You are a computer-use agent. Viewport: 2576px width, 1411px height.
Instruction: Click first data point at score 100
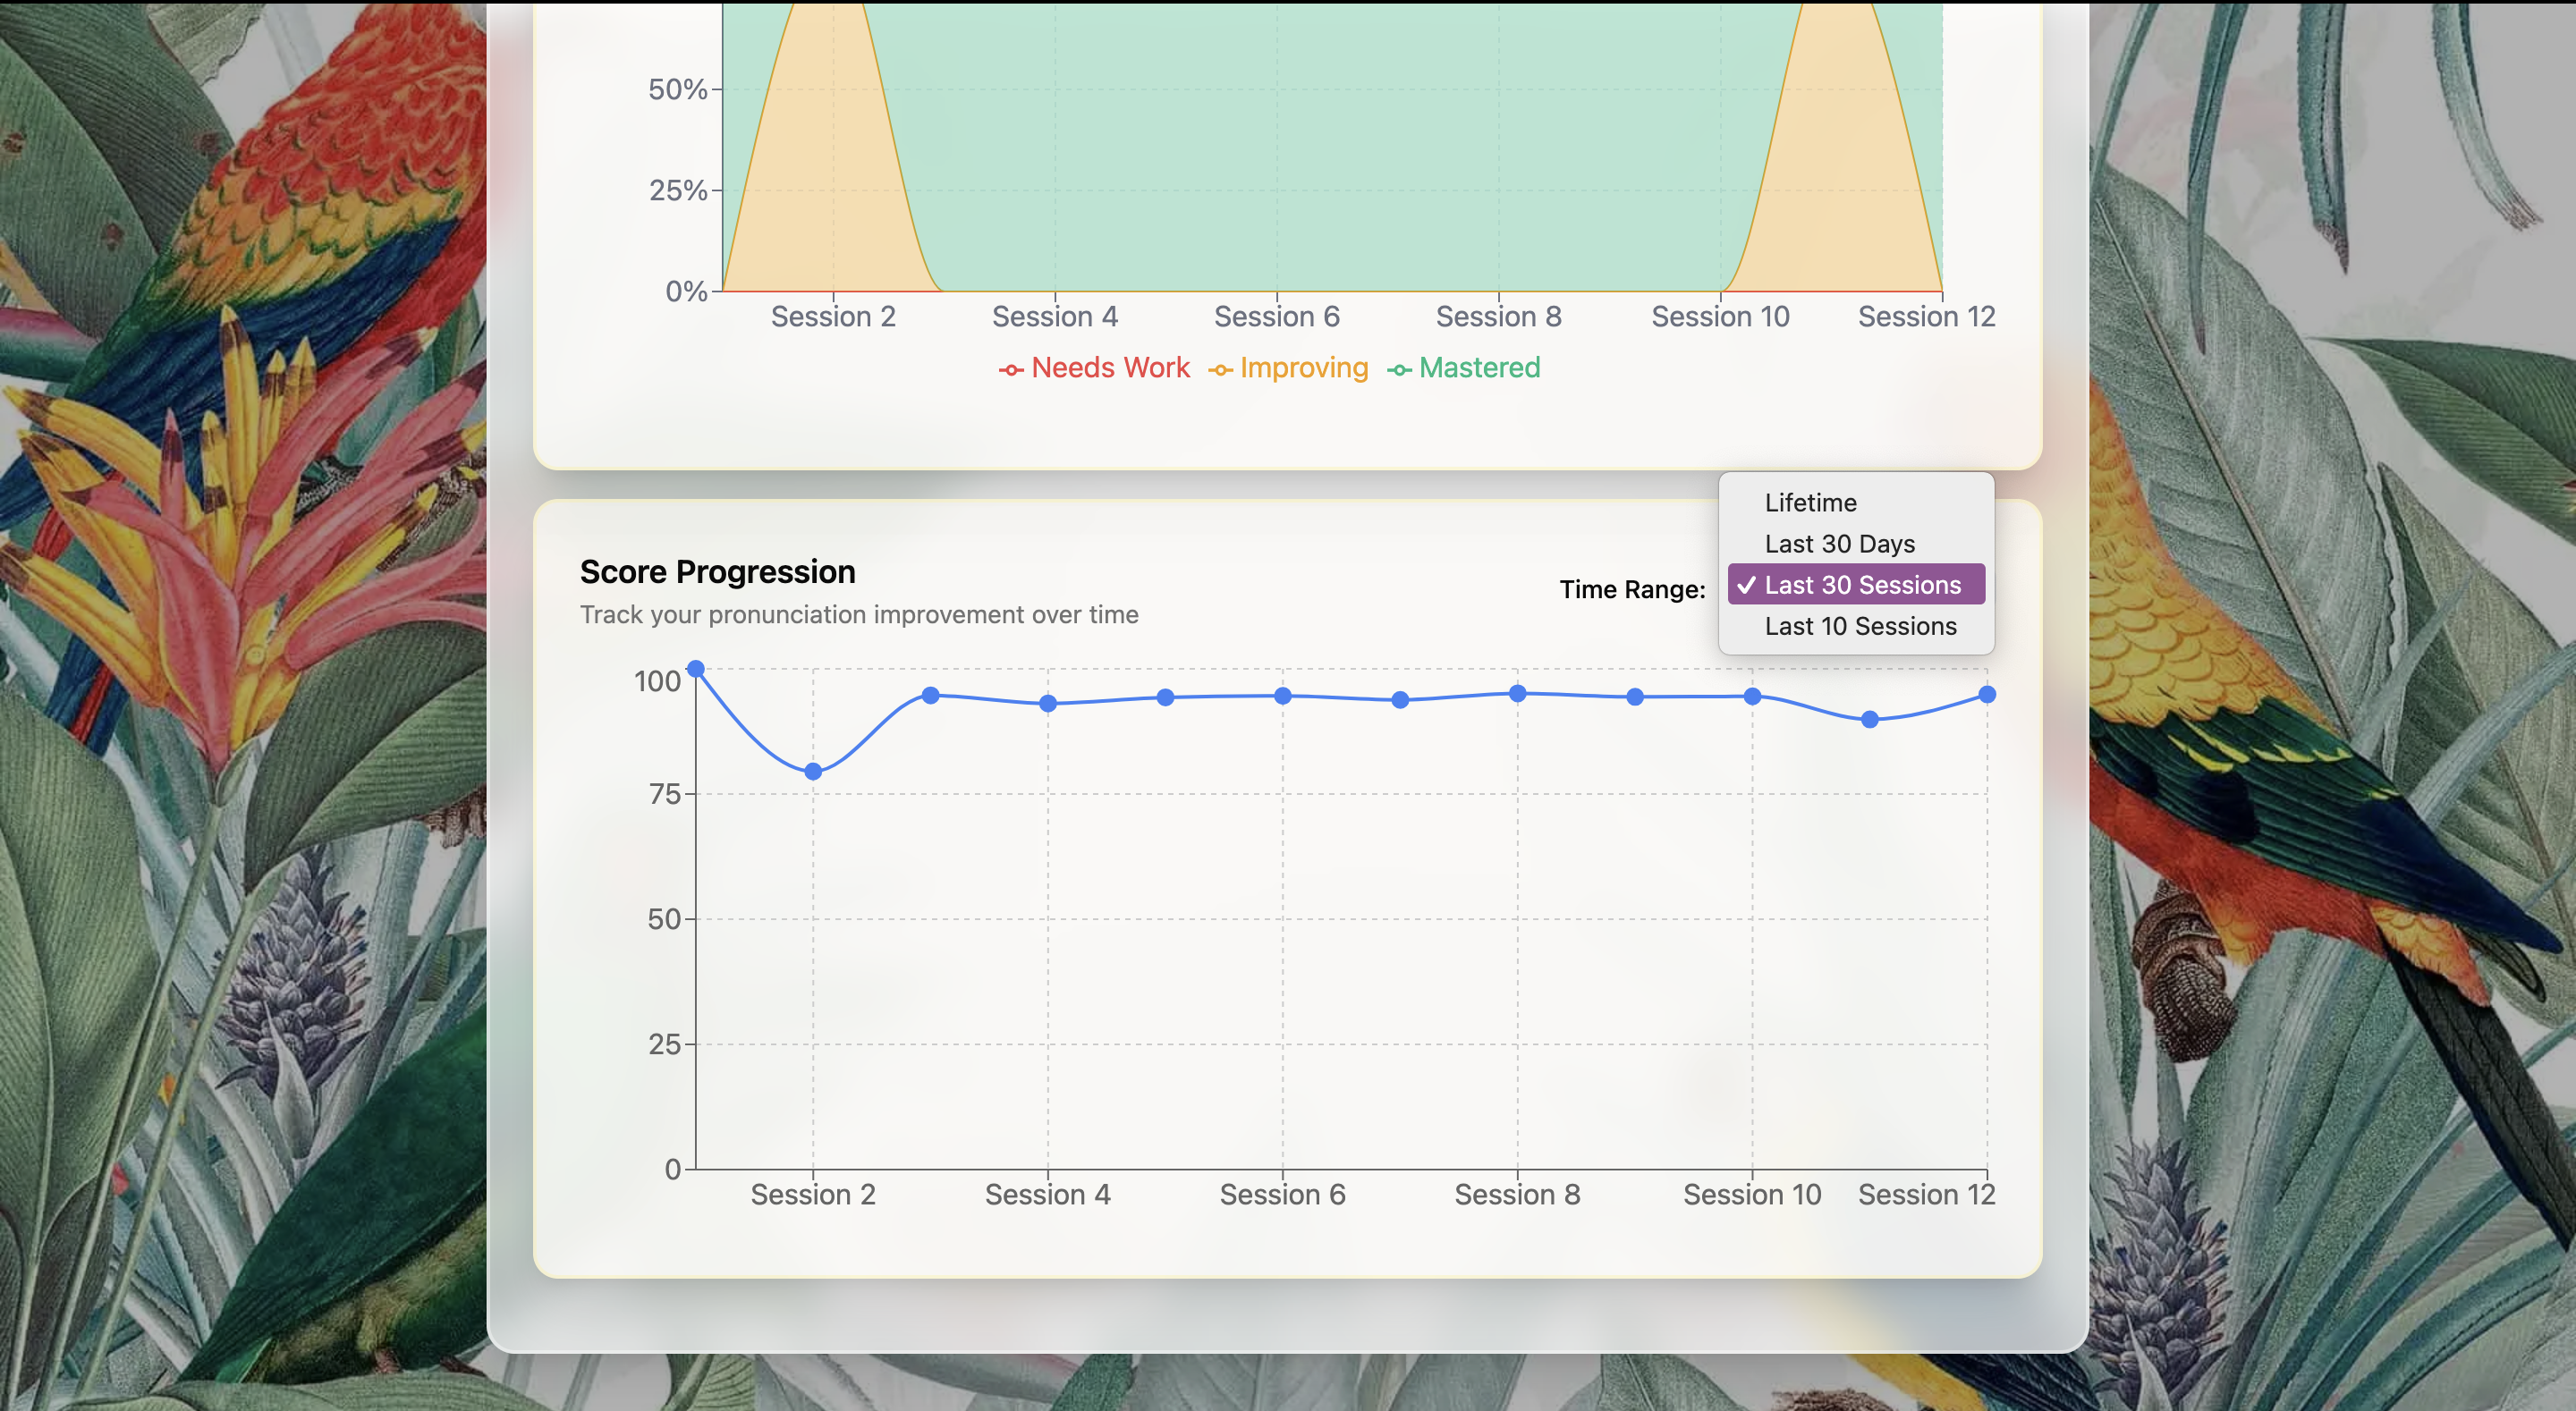[x=696, y=668]
